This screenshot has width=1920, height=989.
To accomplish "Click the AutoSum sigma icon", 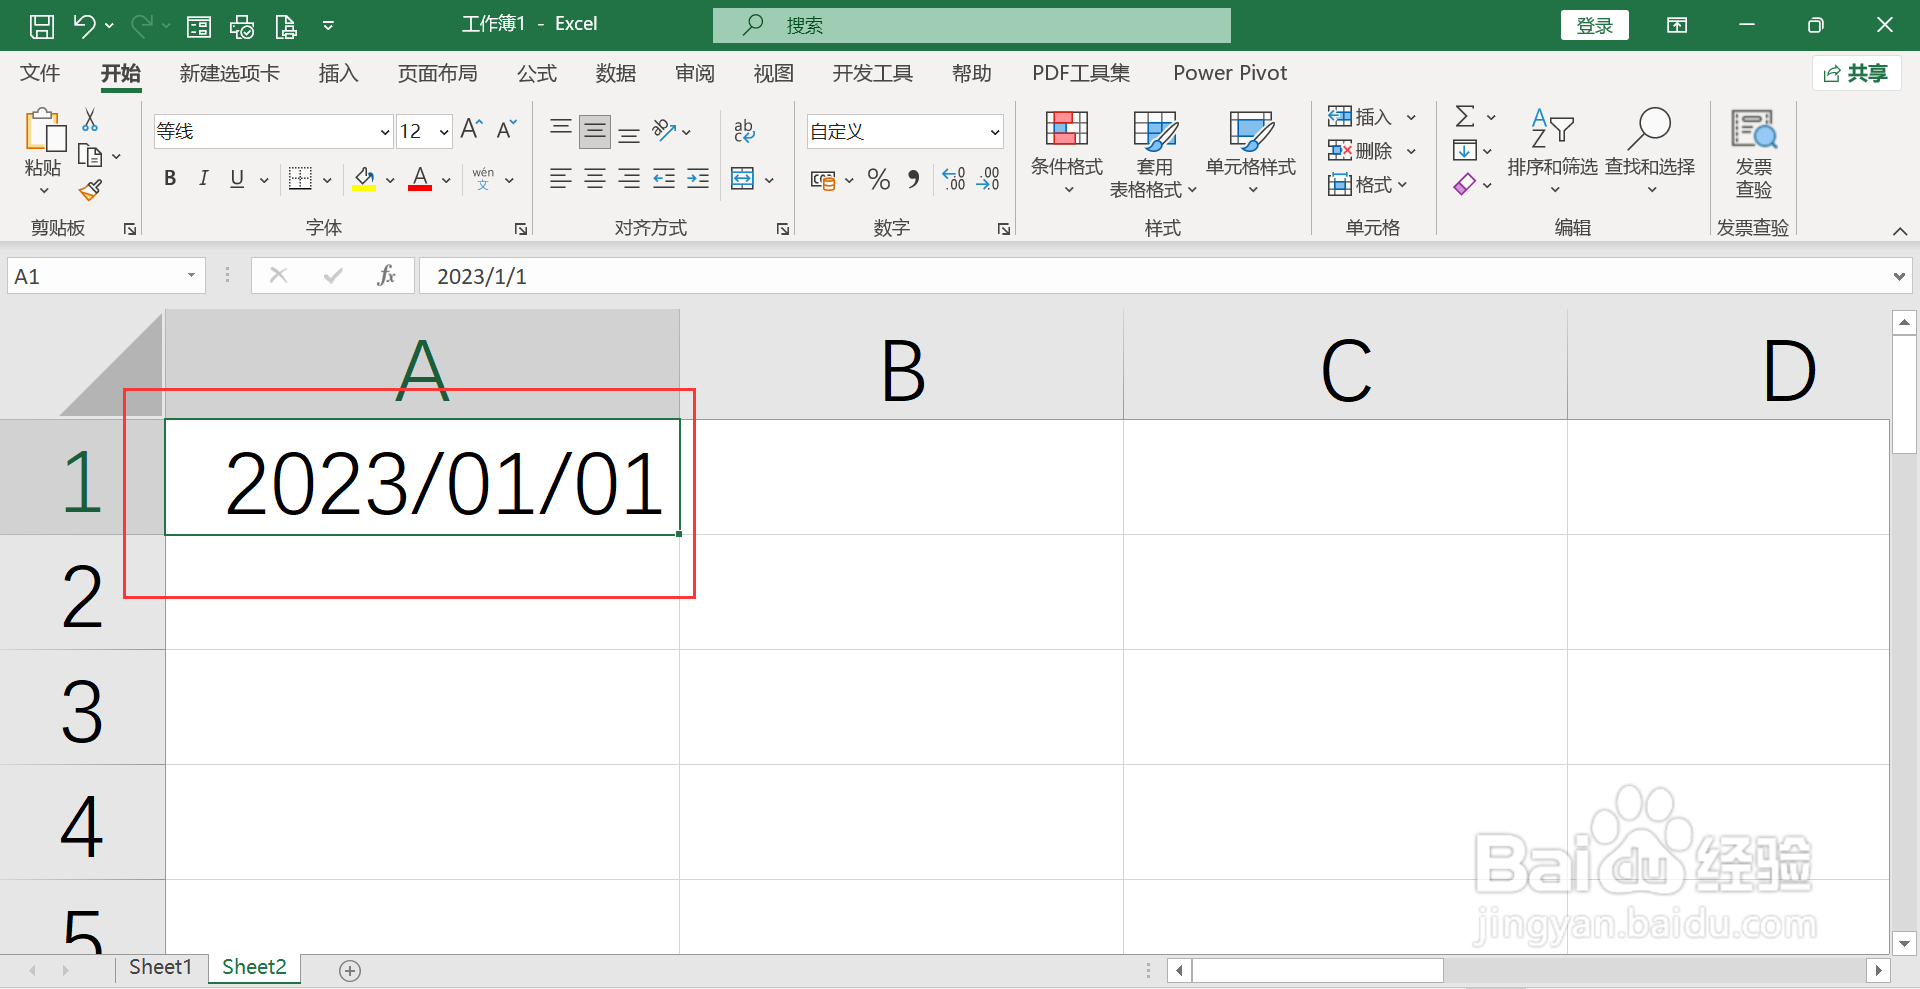I will pyautogui.click(x=1465, y=117).
